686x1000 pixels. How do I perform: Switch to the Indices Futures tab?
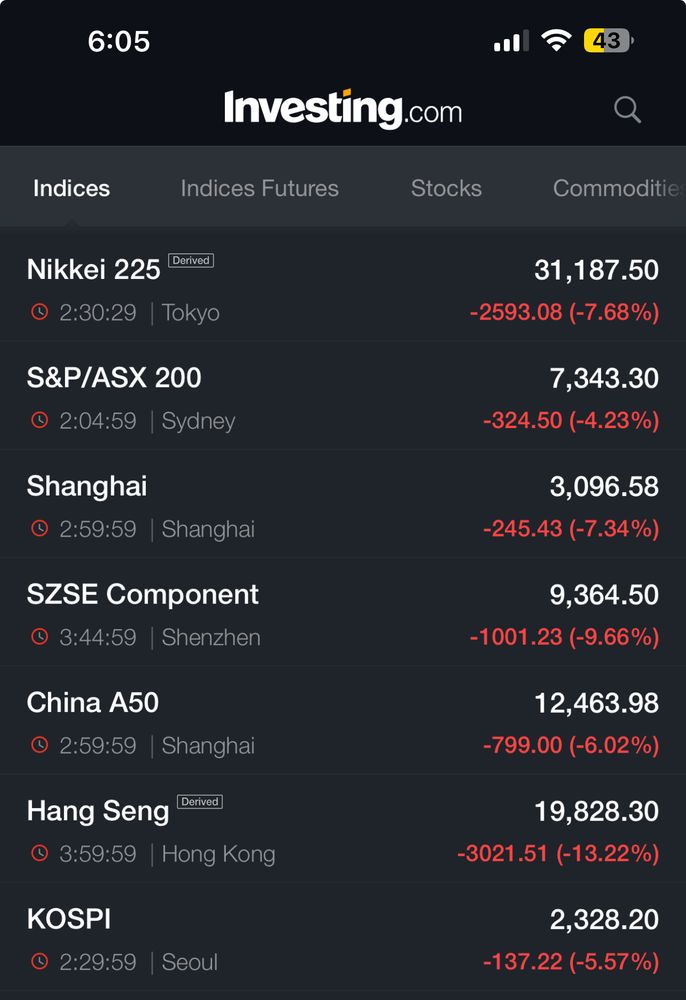(x=259, y=188)
